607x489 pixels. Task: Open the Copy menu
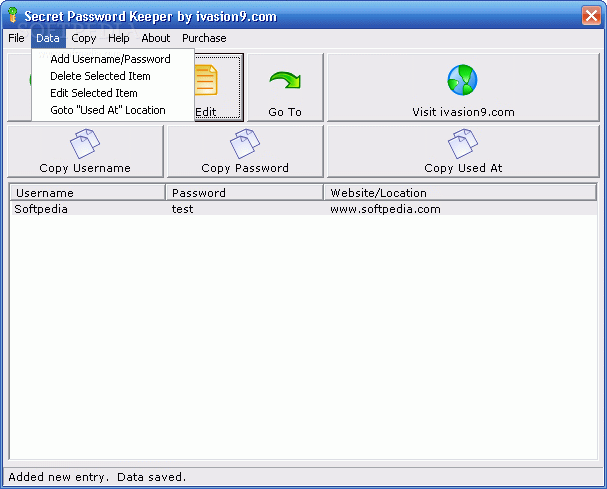point(84,38)
